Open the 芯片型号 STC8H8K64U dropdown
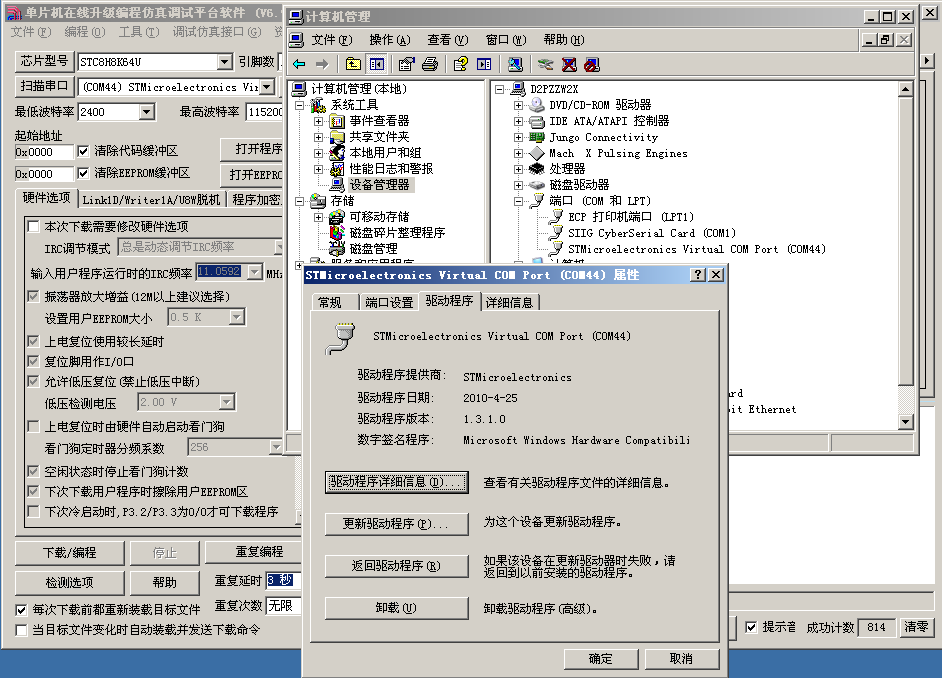The height and width of the screenshot is (678, 942). [225, 61]
